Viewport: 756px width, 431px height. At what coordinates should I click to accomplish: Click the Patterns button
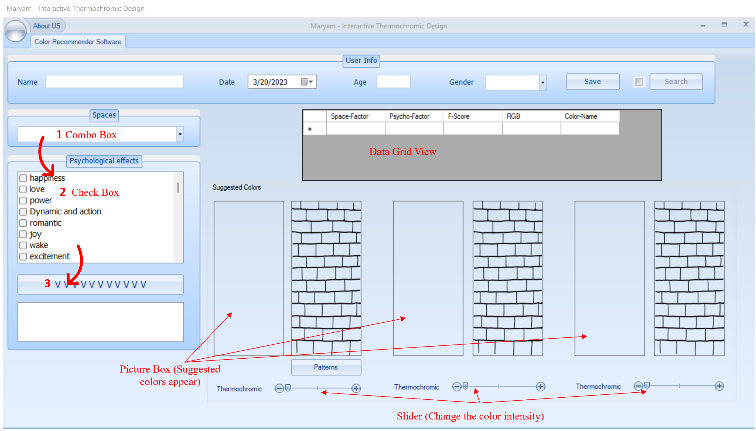tap(326, 367)
